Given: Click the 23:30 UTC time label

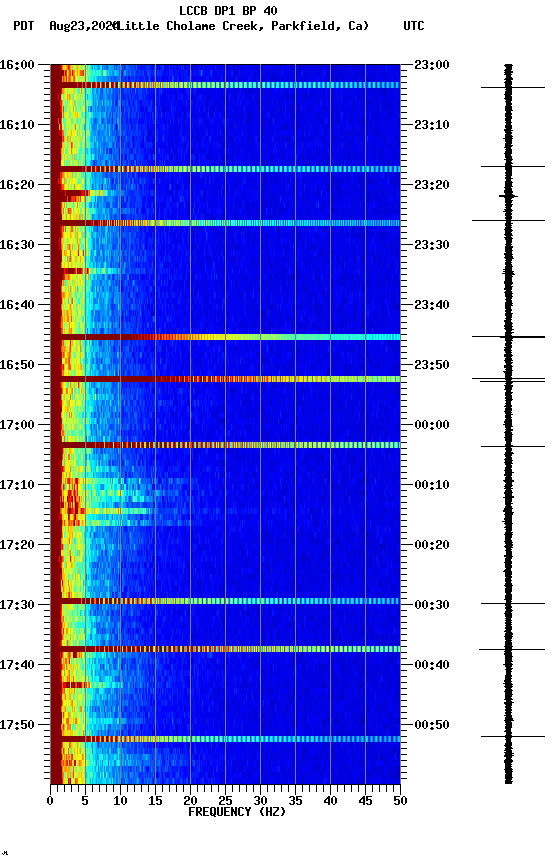Looking at the screenshot, I should pos(432,245).
